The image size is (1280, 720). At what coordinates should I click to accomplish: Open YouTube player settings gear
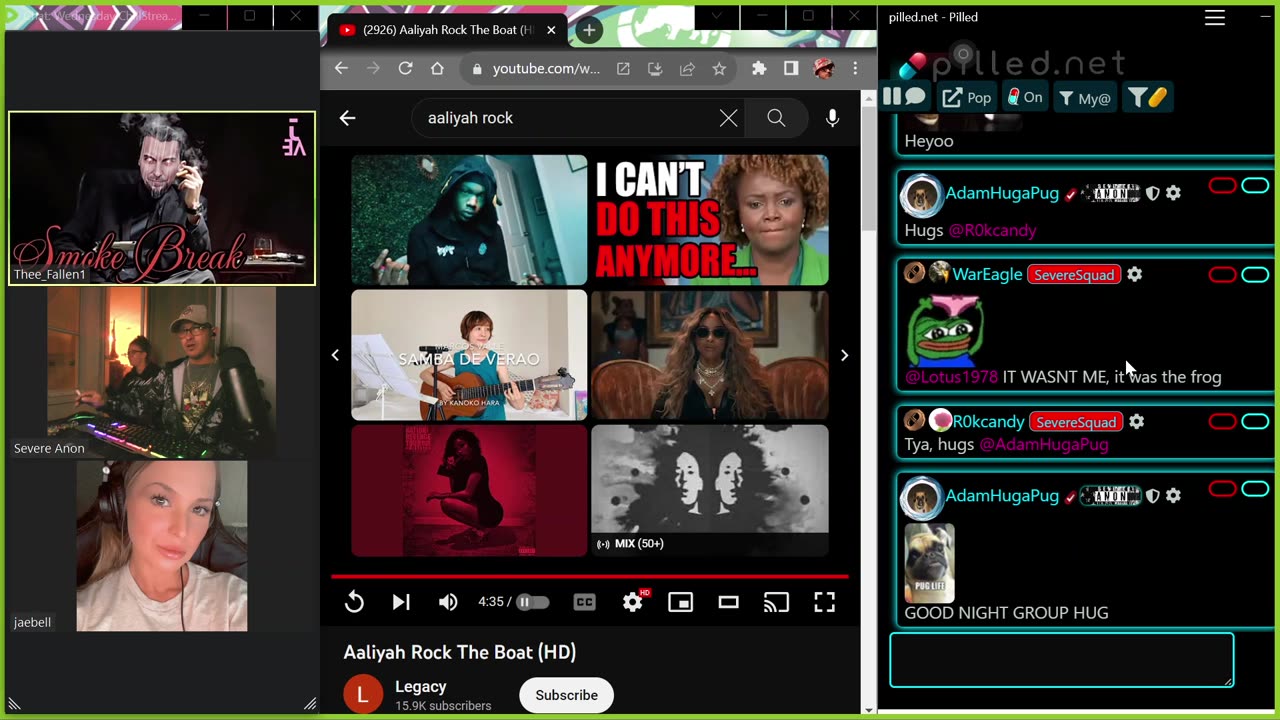pos(633,602)
